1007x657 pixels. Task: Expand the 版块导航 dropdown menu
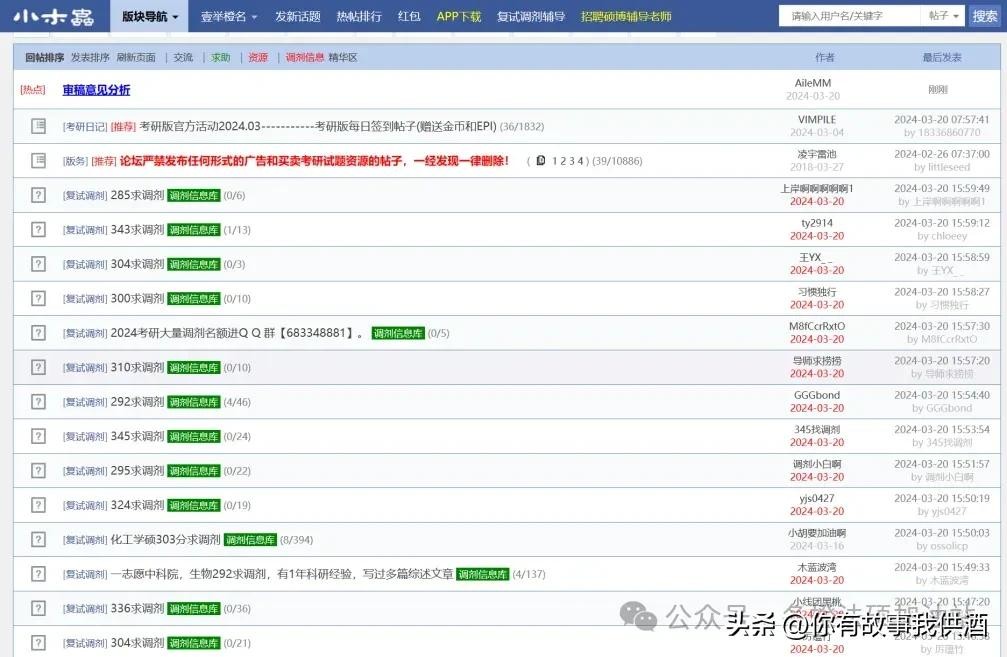[x=150, y=17]
